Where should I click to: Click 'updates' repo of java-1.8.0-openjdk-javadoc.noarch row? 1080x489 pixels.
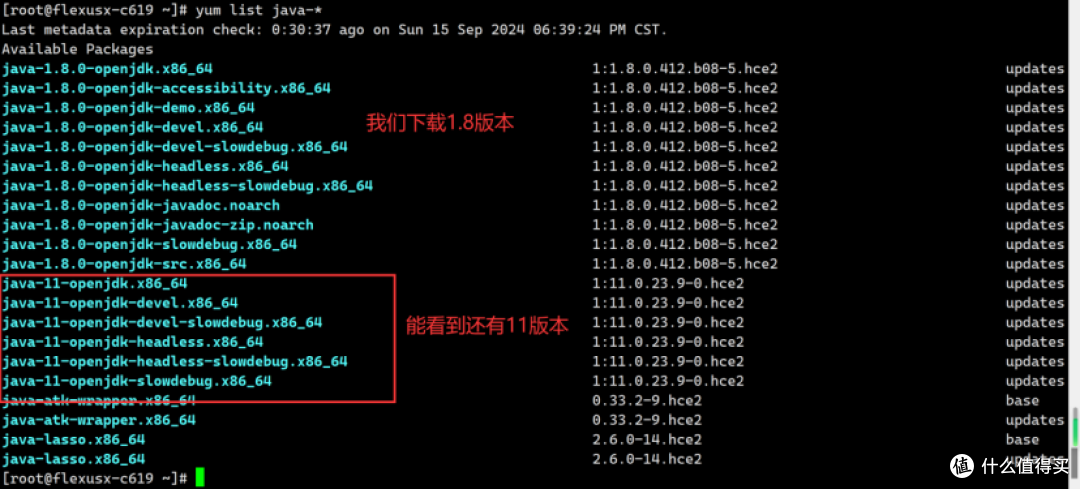pyautogui.click(x=1035, y=205)
